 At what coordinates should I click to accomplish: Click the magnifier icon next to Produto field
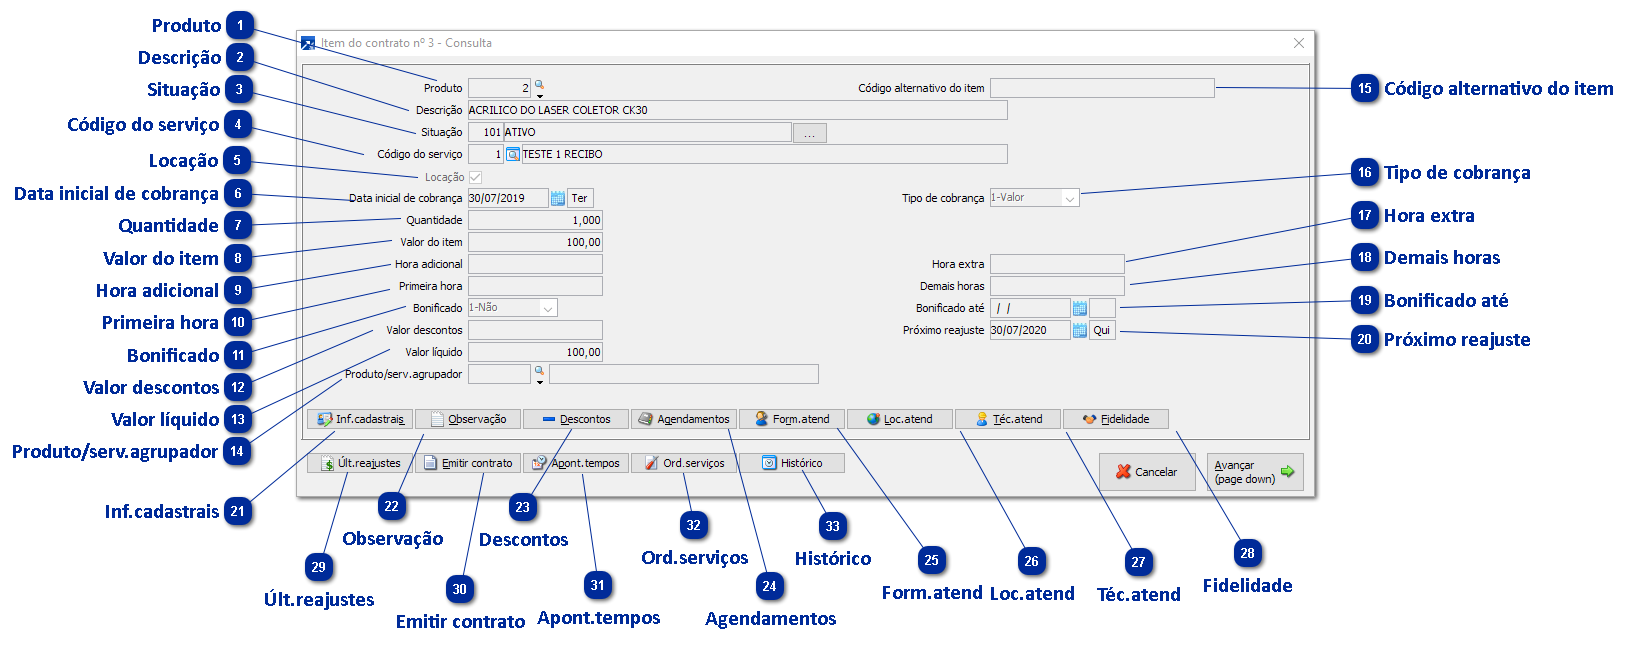point(539,85)
